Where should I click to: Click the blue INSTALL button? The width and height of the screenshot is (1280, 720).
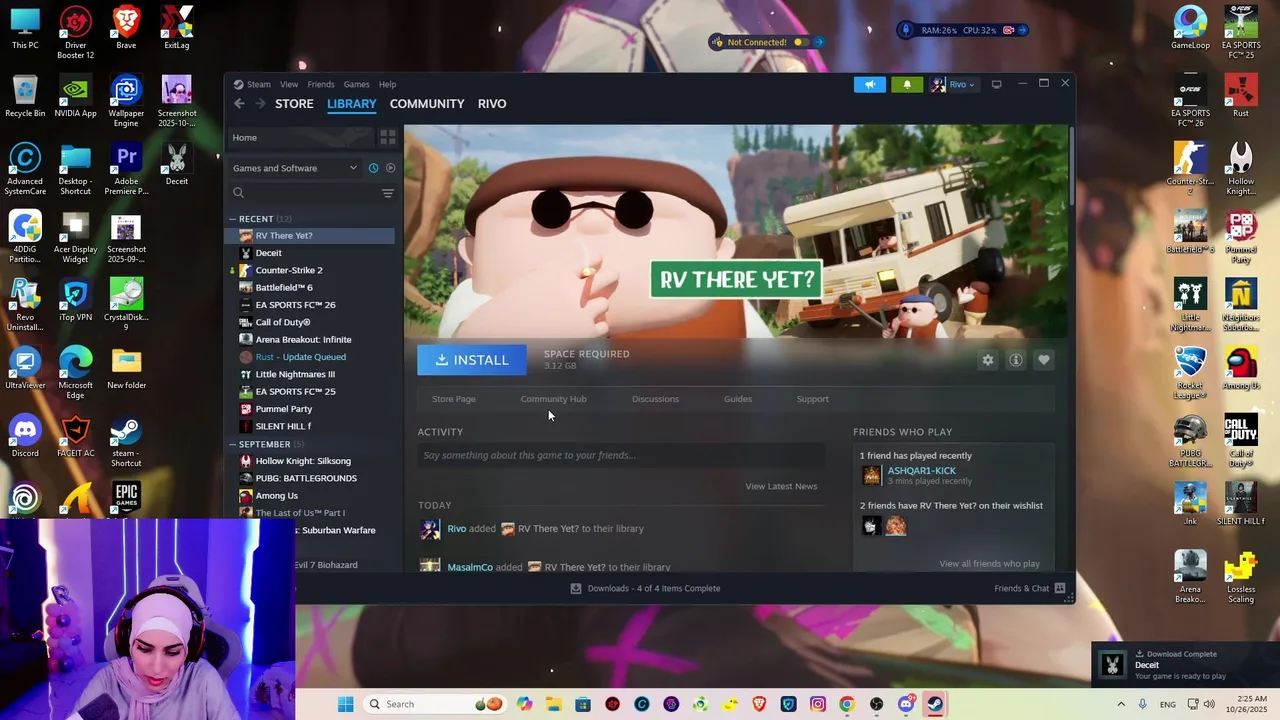click(x=472, y=360)
